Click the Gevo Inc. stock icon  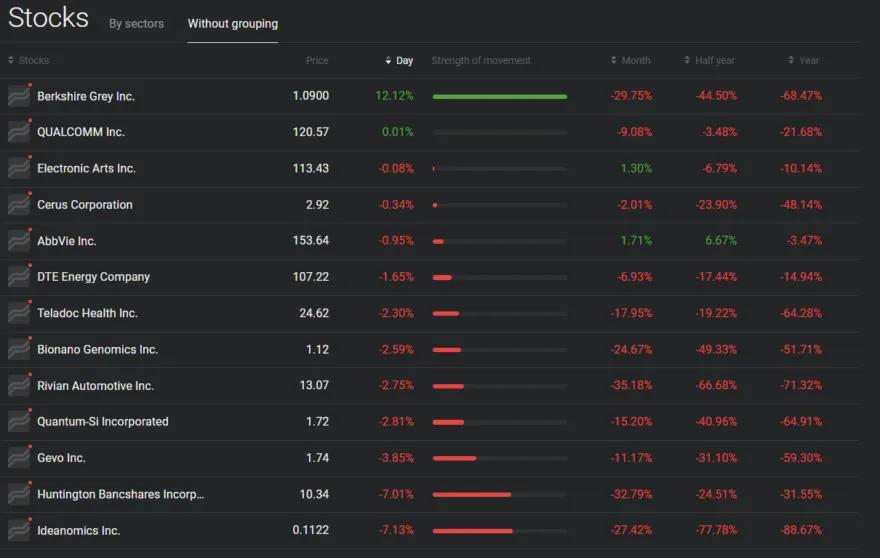pyautogui.click(x=19, y=458)
